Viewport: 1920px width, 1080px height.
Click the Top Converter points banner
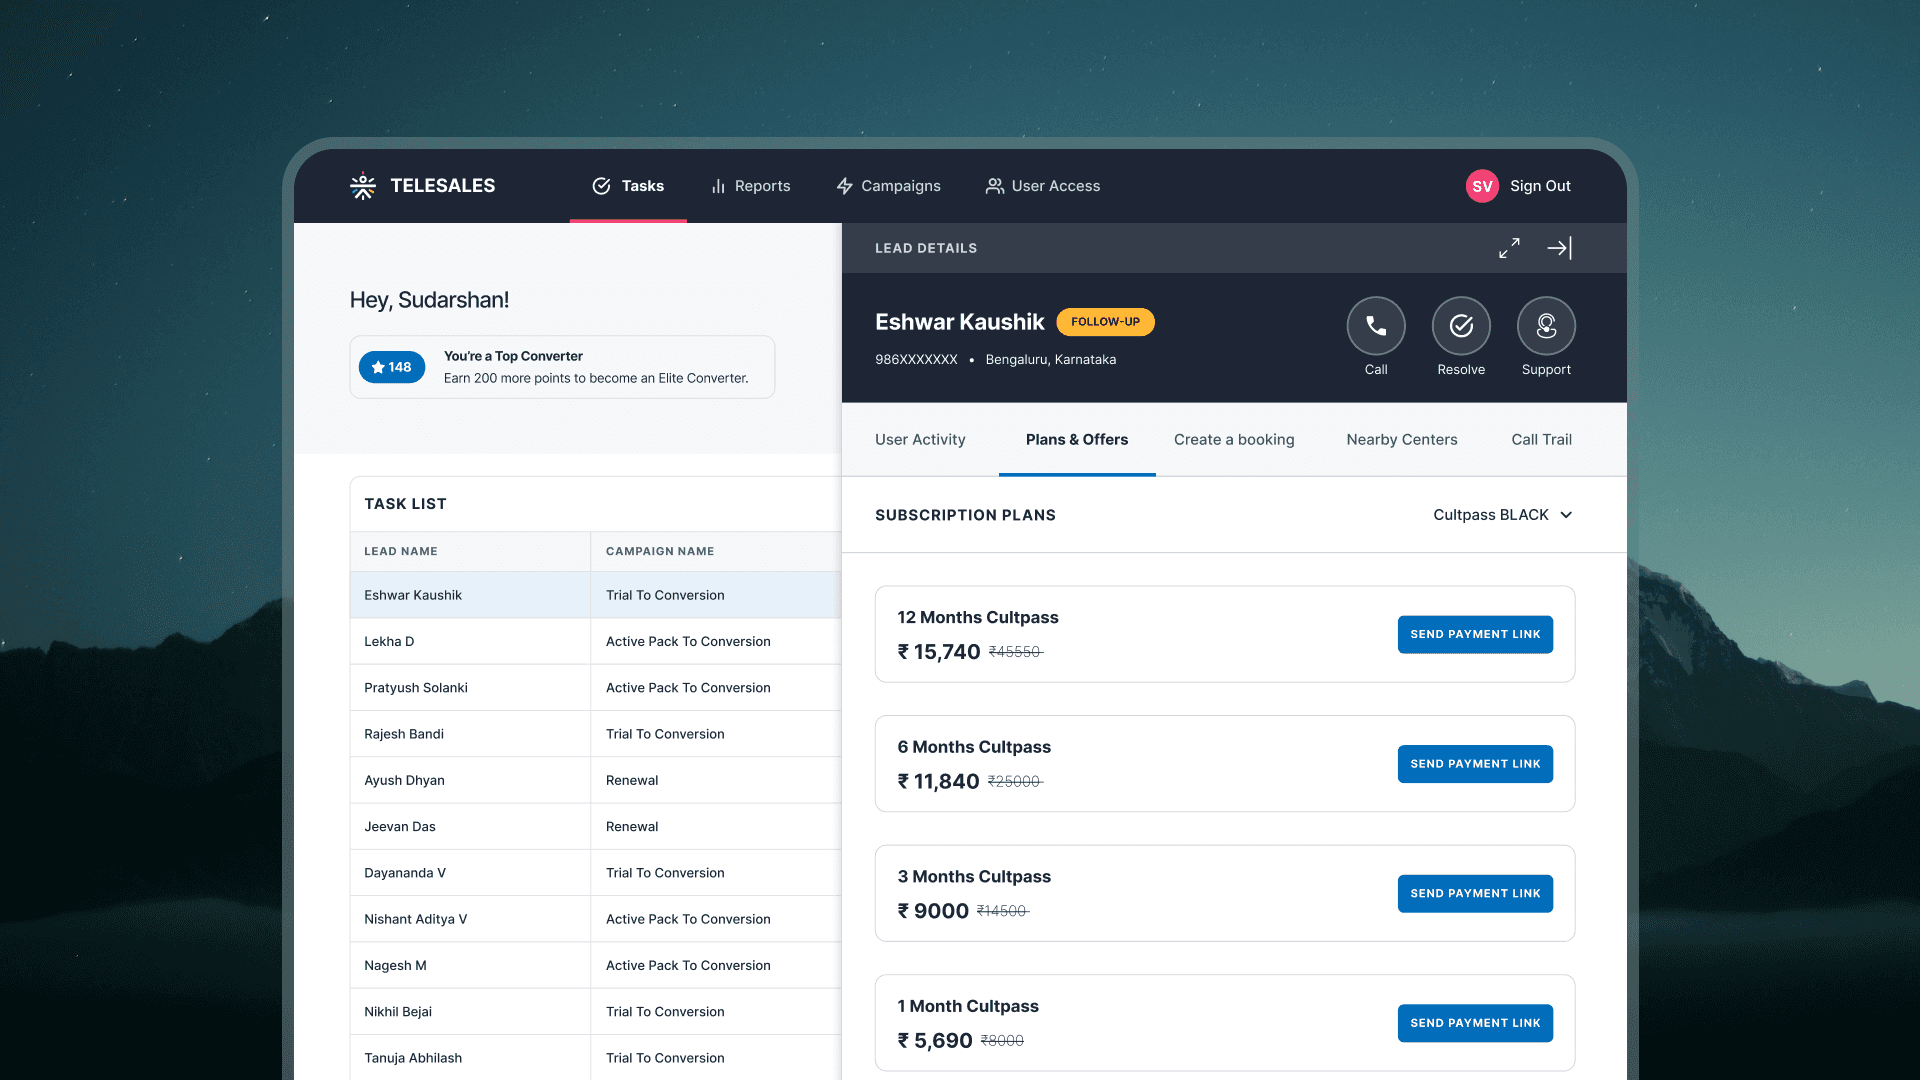pyautogui.click(x=562, y=367)
